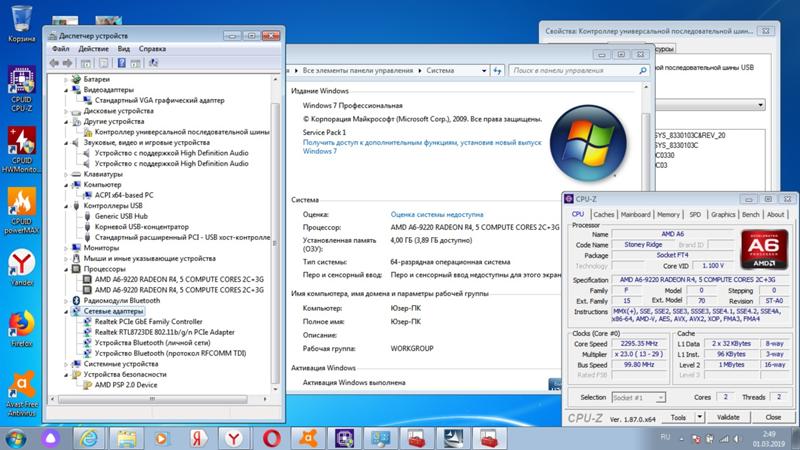Expand the Дисковые устройства node
This screenshot has height=450, width=800.
pyautogui.click(x=66, y=111)
